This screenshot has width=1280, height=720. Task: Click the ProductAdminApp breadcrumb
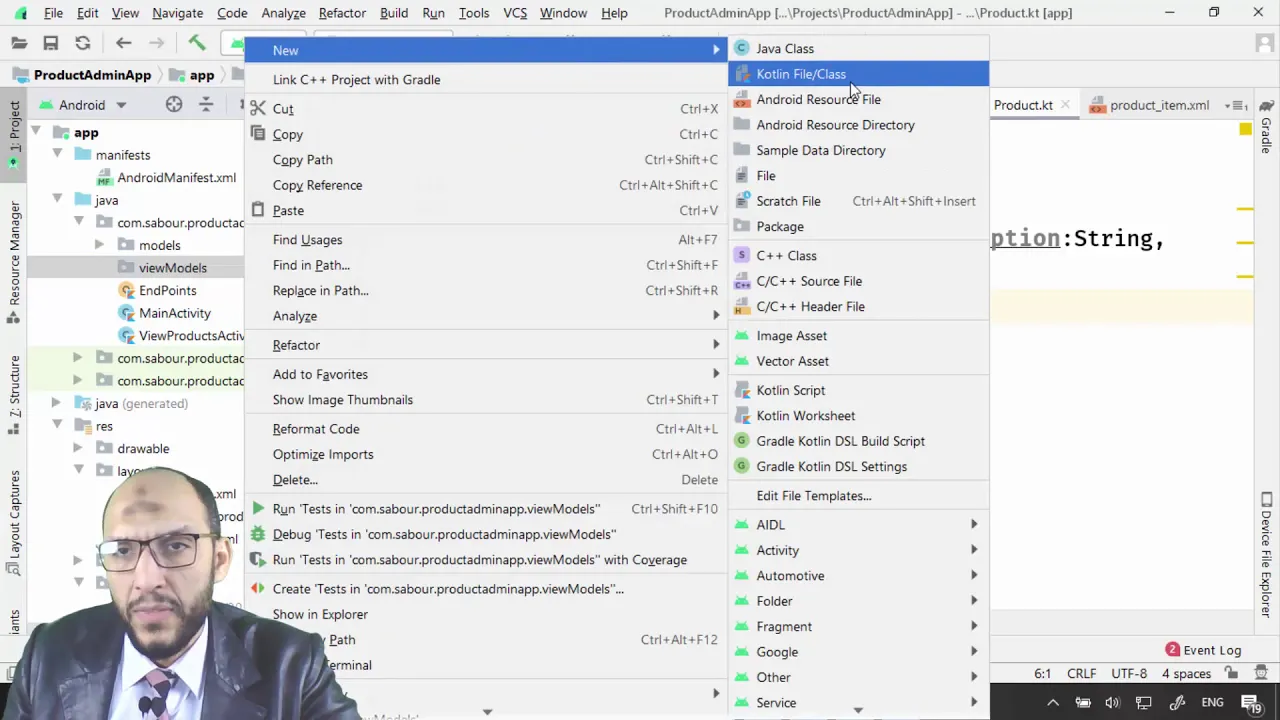pos(82,75)
